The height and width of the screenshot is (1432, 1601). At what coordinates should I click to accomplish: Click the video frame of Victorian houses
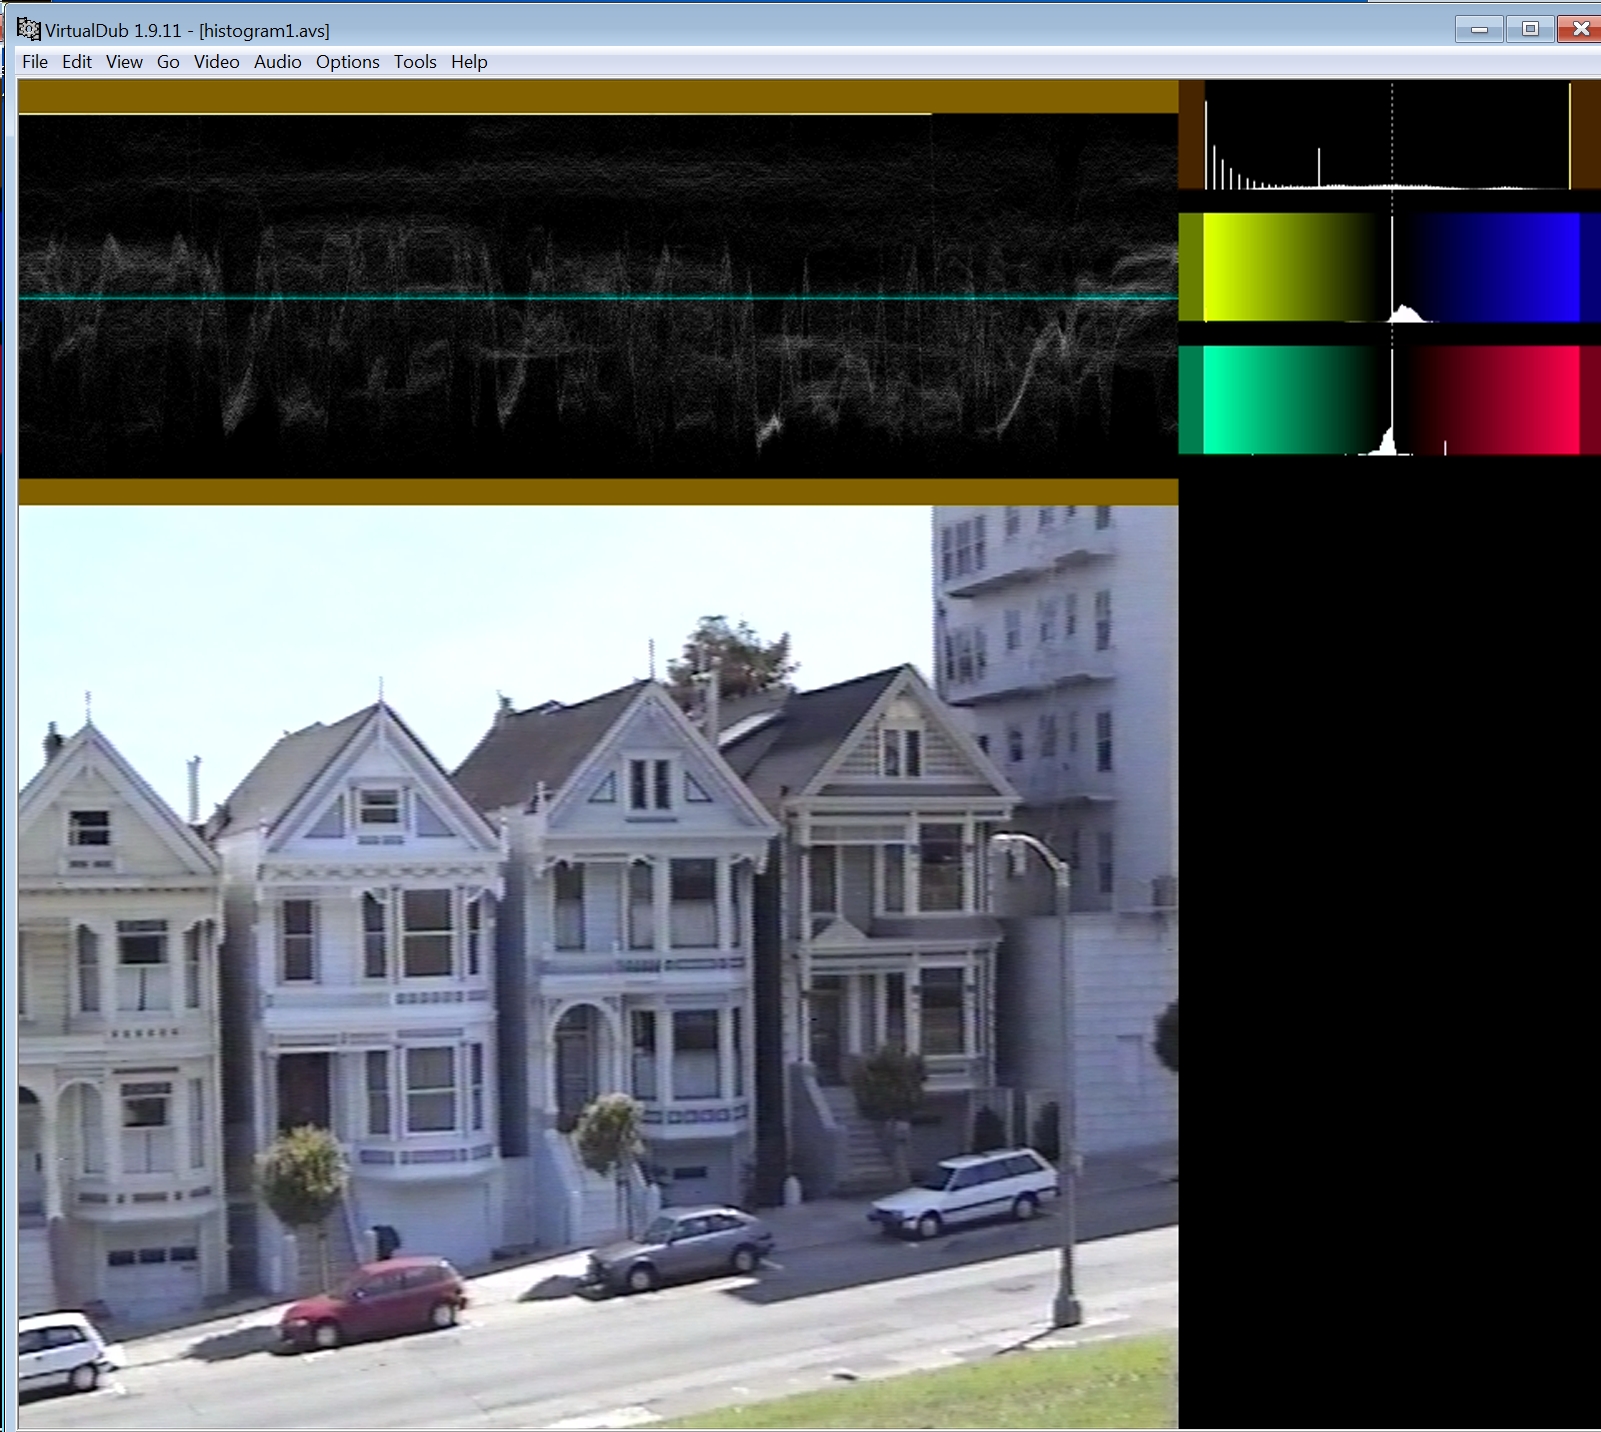(x=598, y=966)
